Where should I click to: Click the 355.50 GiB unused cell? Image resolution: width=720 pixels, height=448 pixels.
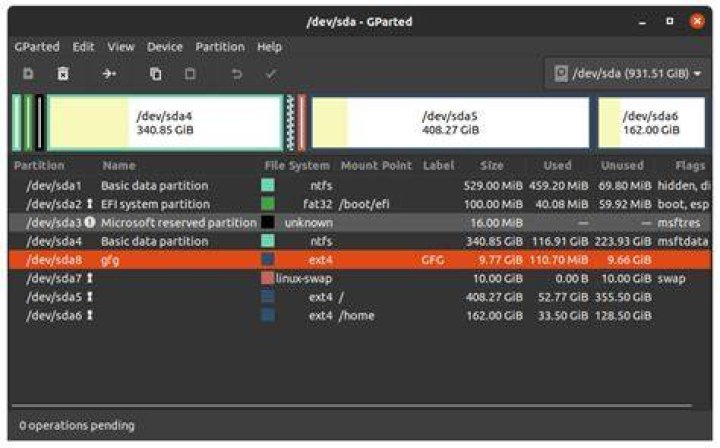tap(623, 297)
